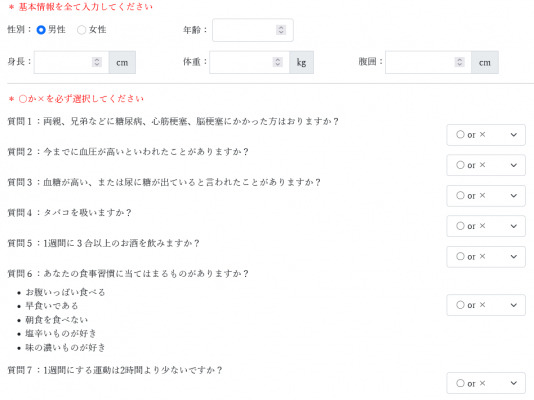The width and height of the screenshot is (534, 400).
Task: Click the 腹囲 input field
Action: click(x=428, y=62)
